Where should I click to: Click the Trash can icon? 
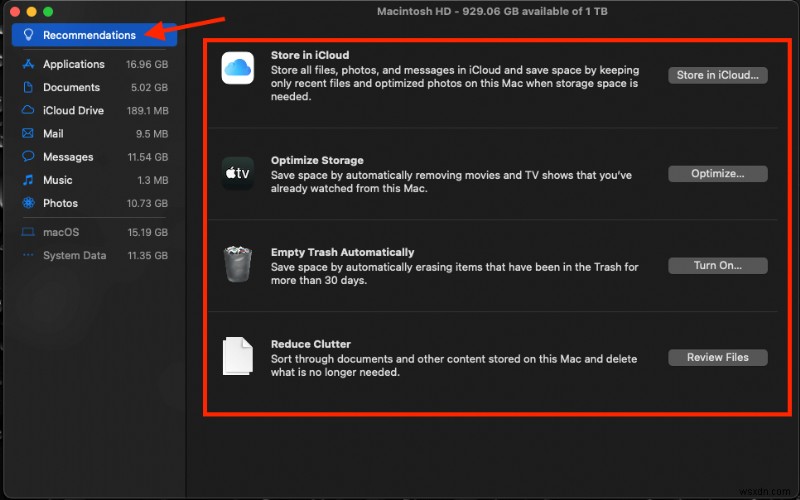238,265
